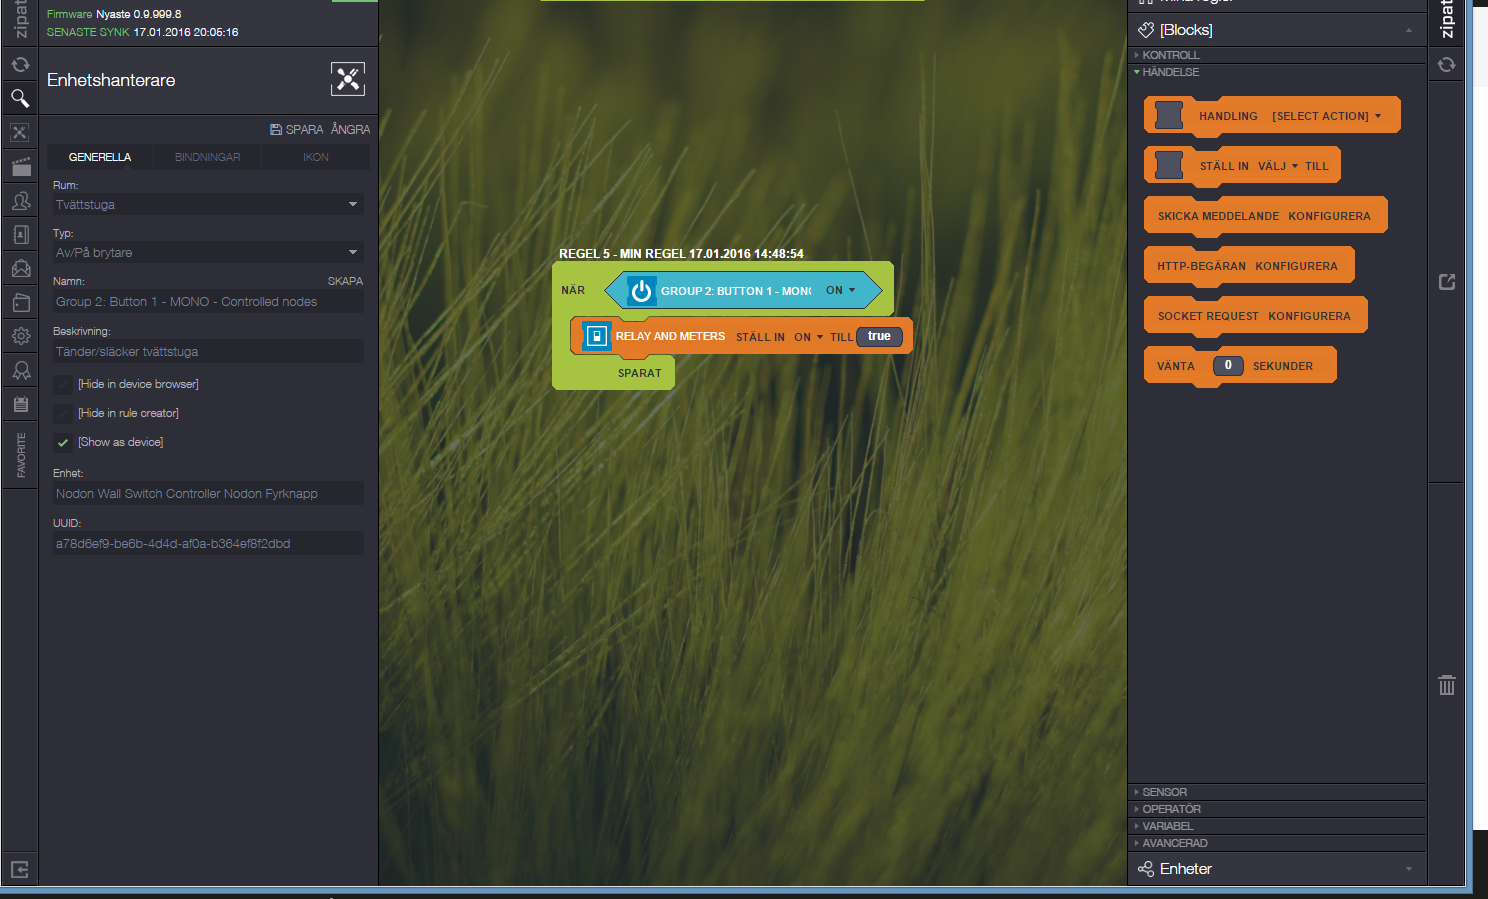Click the power icon in the Group 2 block

[x=641, y=291]
